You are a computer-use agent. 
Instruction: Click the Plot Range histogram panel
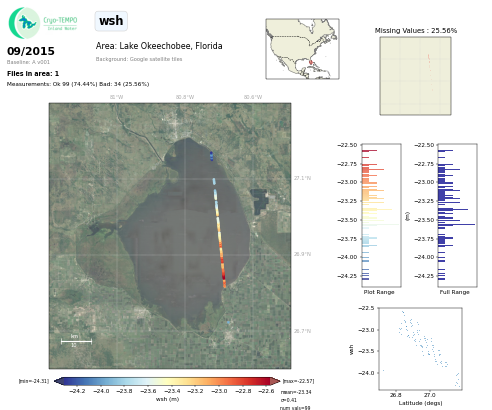(381, 215)
